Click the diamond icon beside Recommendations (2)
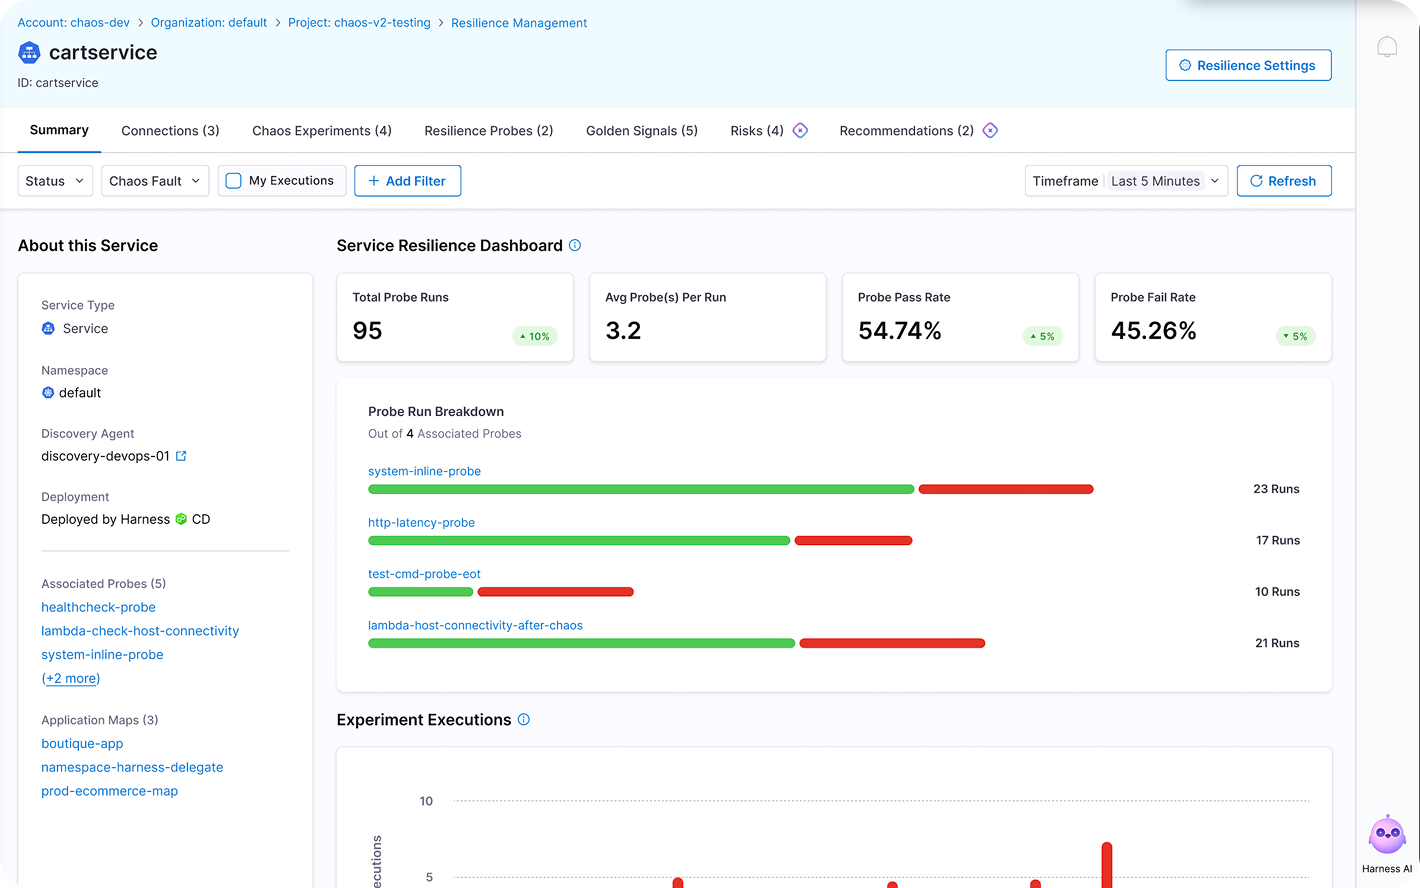Viewport: 1420px width, 888px height. point(990,130)
